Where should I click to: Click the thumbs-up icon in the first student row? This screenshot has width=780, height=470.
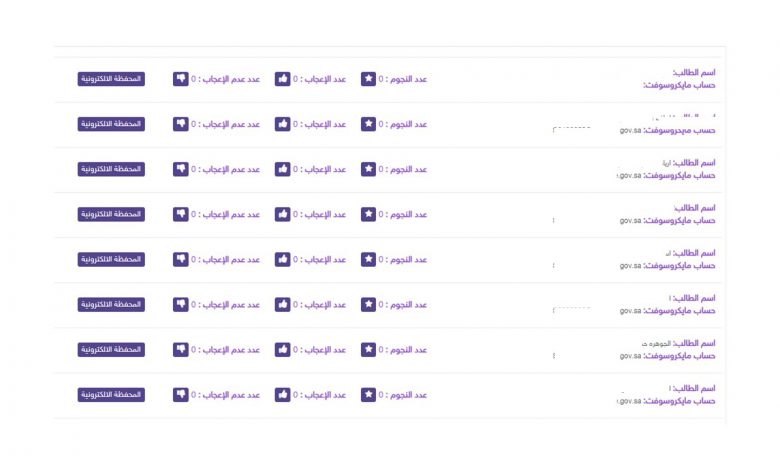[x=283, y=79]
